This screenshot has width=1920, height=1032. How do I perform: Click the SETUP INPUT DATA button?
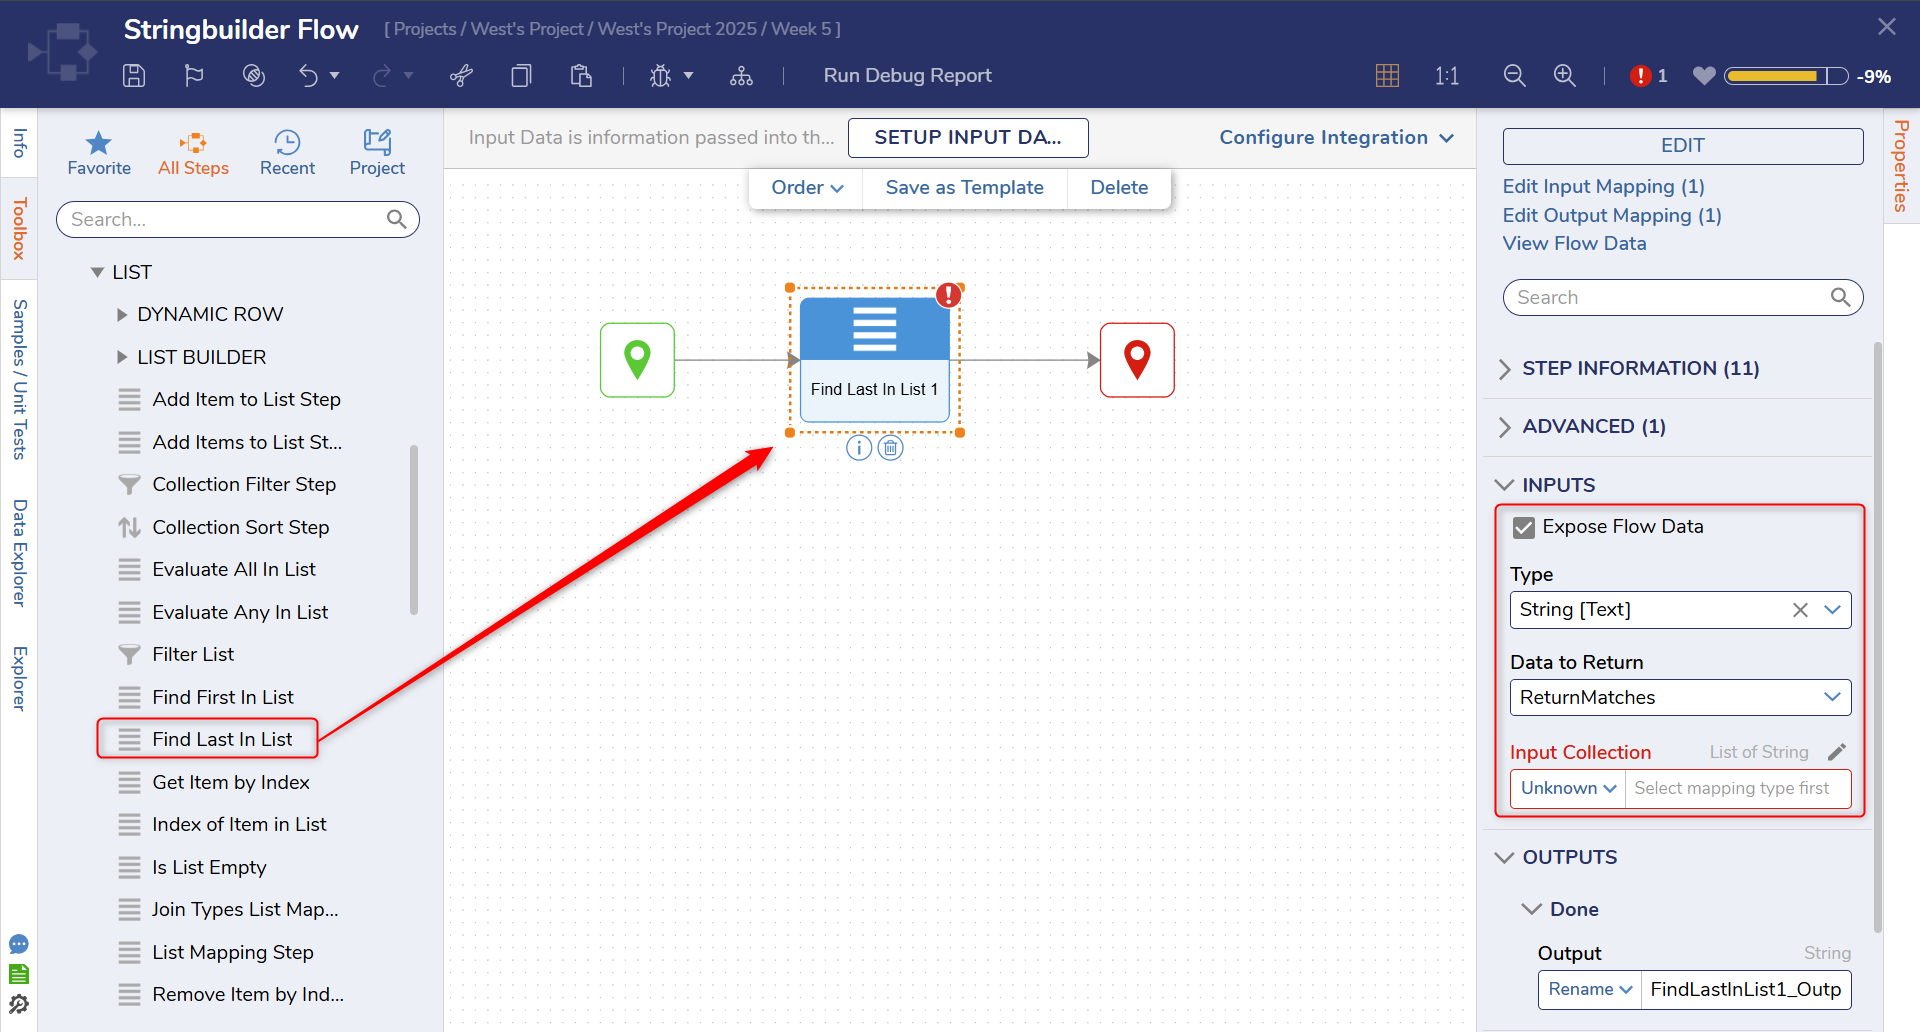967,138
